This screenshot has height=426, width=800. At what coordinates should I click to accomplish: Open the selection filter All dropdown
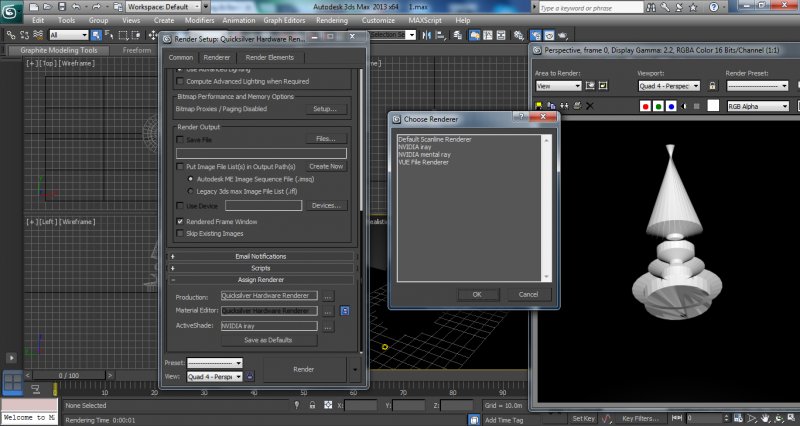click(69, 35)
